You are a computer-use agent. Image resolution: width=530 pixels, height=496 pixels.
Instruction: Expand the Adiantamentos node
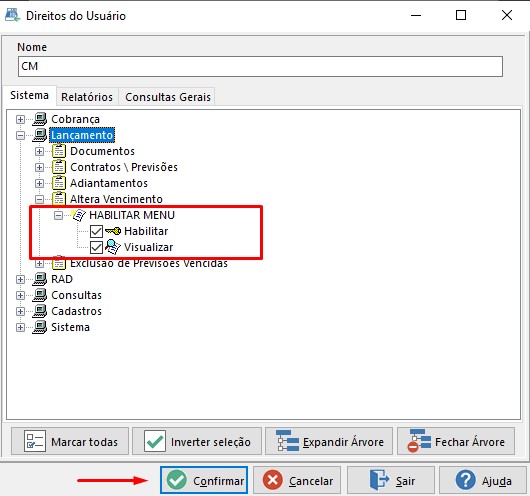tap(39, 183)
